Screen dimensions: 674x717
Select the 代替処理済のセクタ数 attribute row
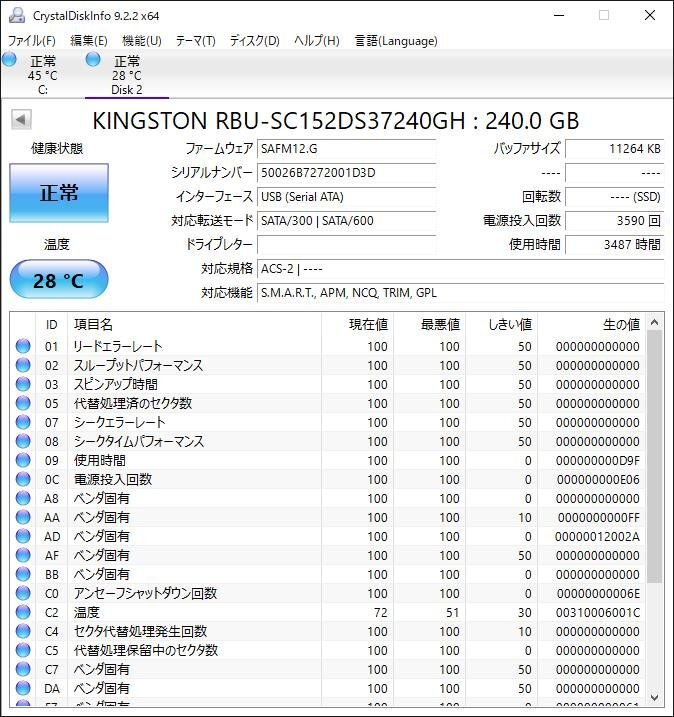point(327,403)
